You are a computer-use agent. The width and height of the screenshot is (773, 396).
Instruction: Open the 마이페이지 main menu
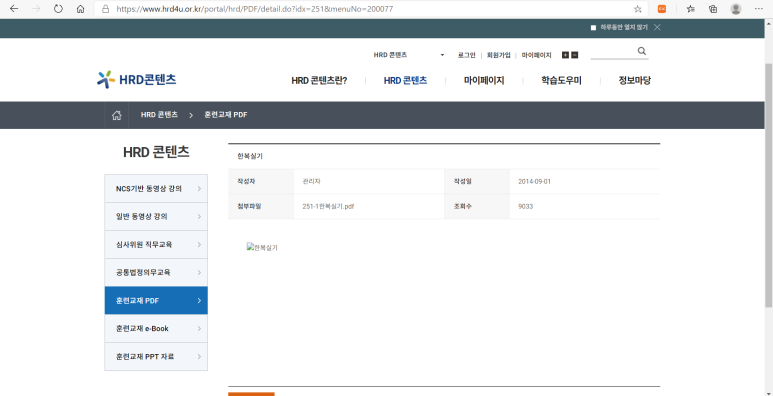(484, 81)
